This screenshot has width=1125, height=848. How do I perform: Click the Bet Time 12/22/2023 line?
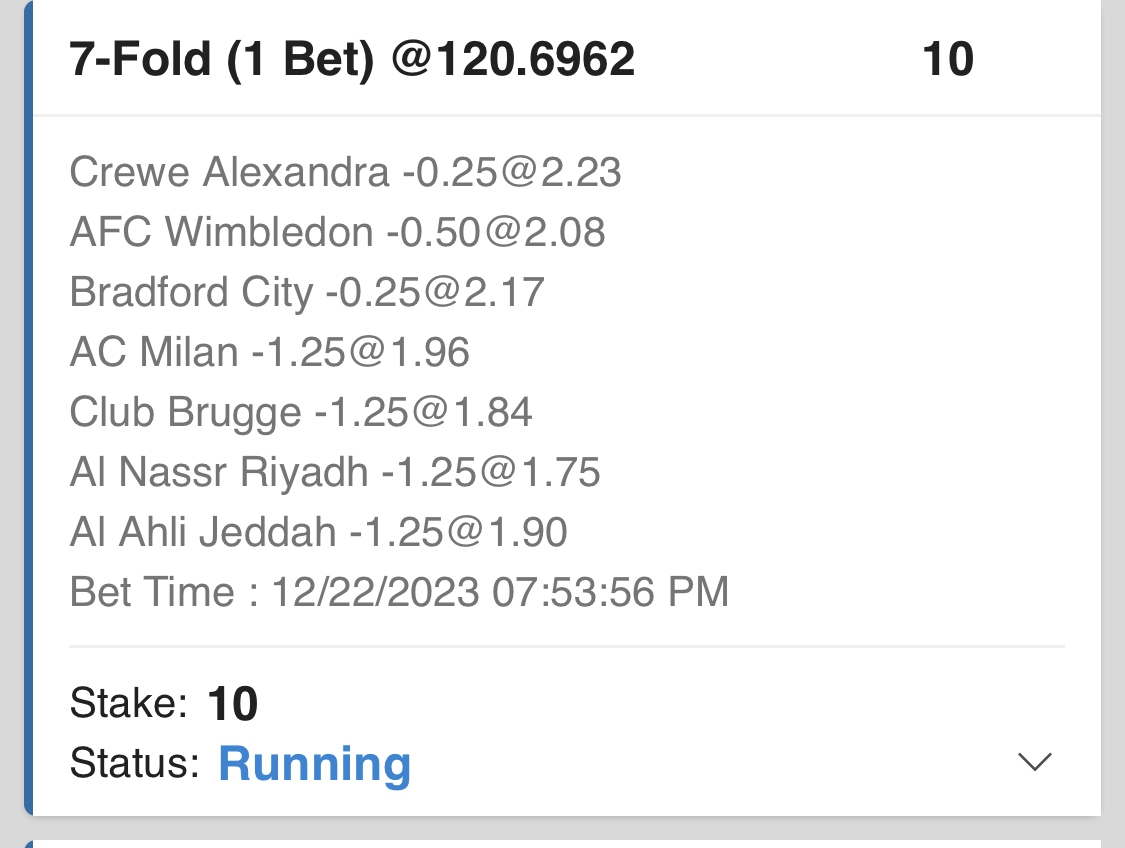399,592
